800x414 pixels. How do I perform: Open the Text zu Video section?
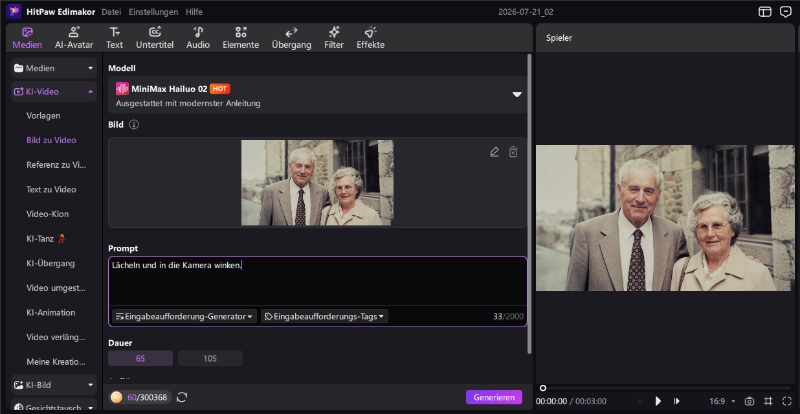(x=51, y=189)
